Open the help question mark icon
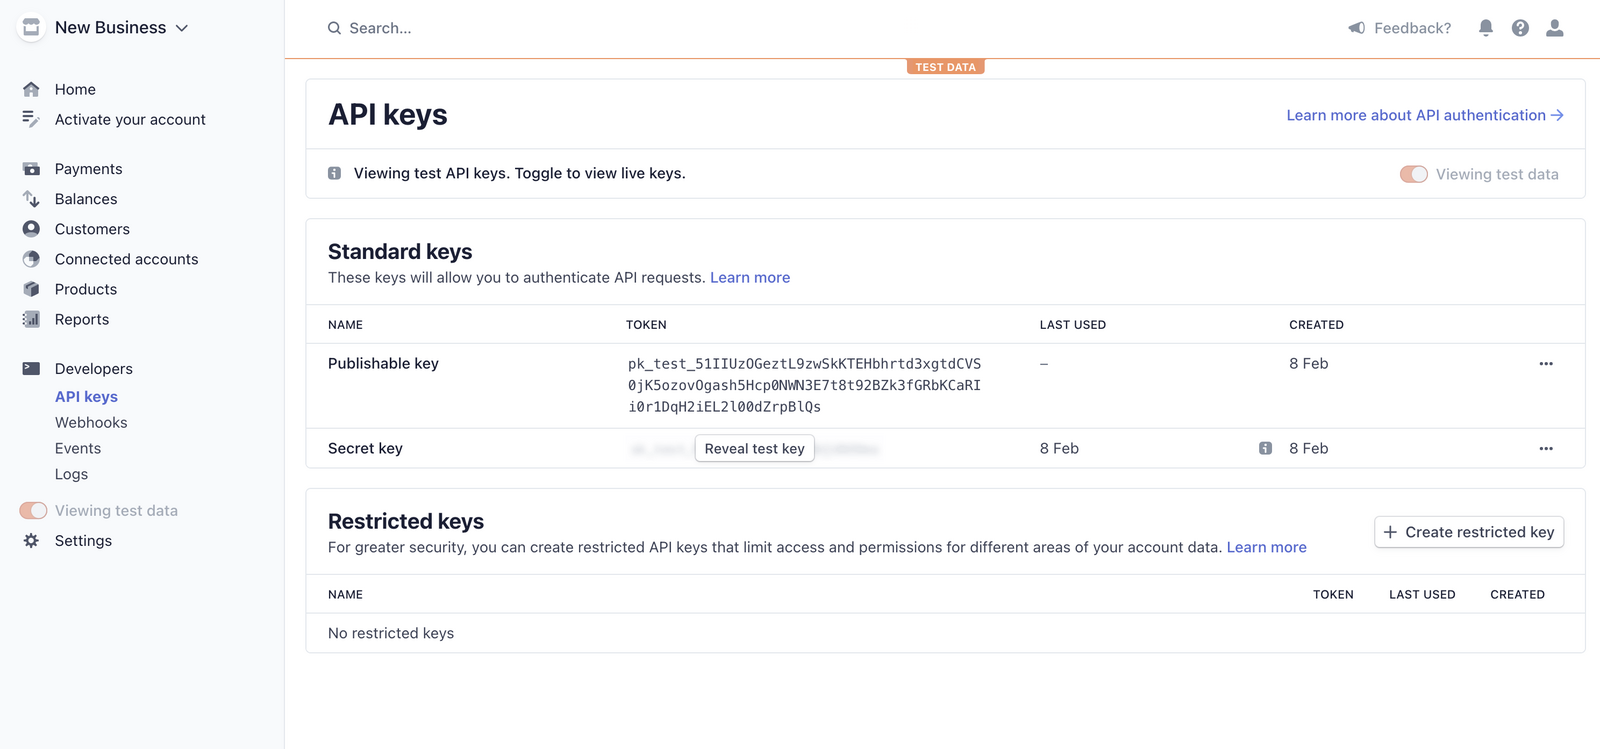The width and height of the screenshot is (1600, 749). coord(1520,28)
